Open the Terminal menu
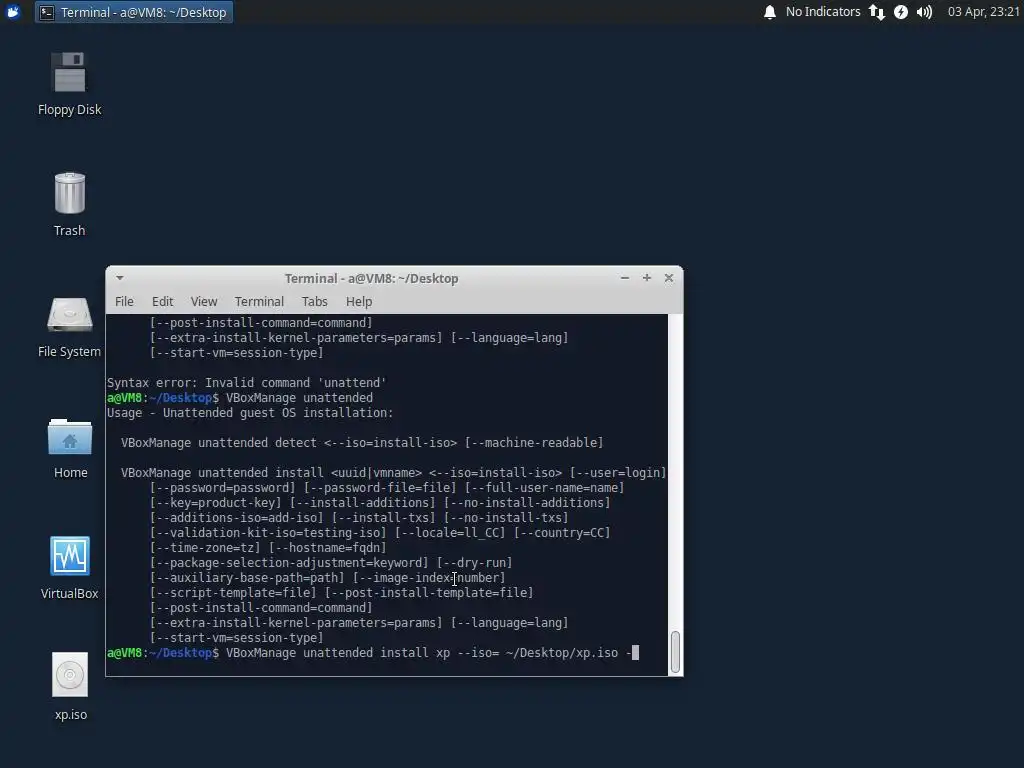The width and height of the screenshot is (1024, 768). click(259, 302)
